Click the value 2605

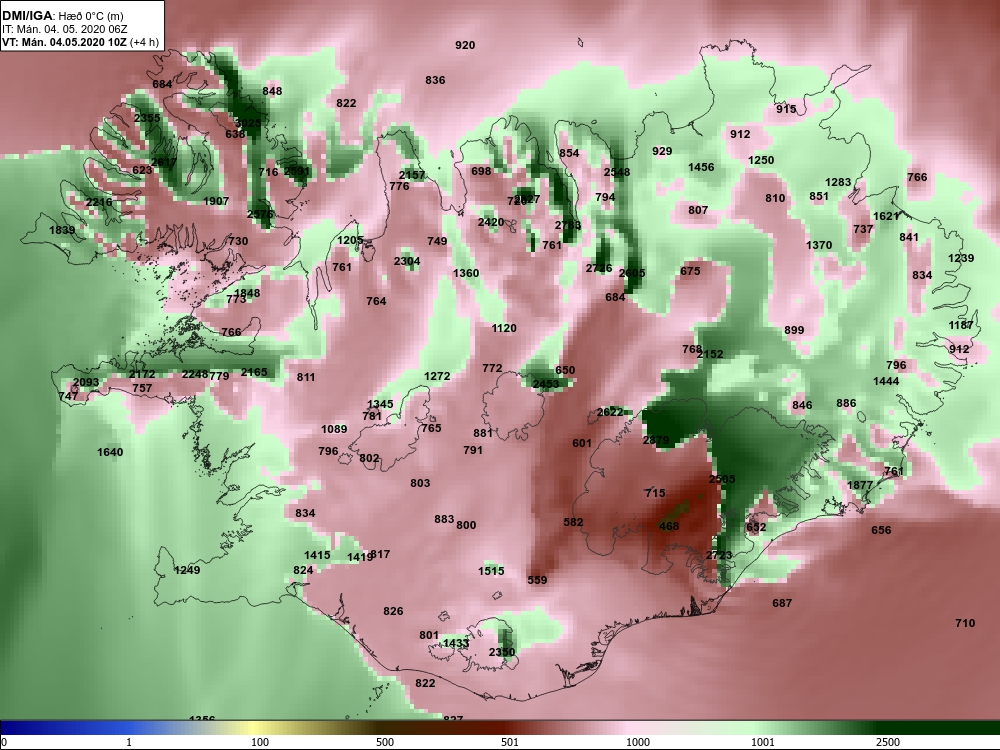632,274
